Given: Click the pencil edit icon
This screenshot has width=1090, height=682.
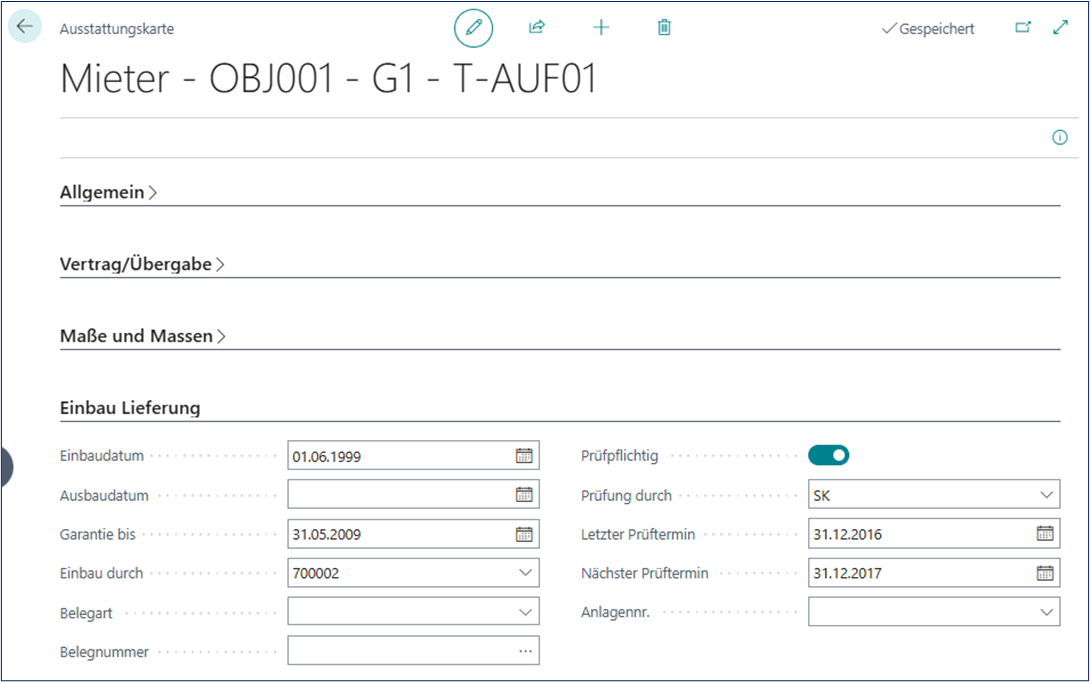Looking at the screenshot, I should pyautogui.click(x=473, y=28).
